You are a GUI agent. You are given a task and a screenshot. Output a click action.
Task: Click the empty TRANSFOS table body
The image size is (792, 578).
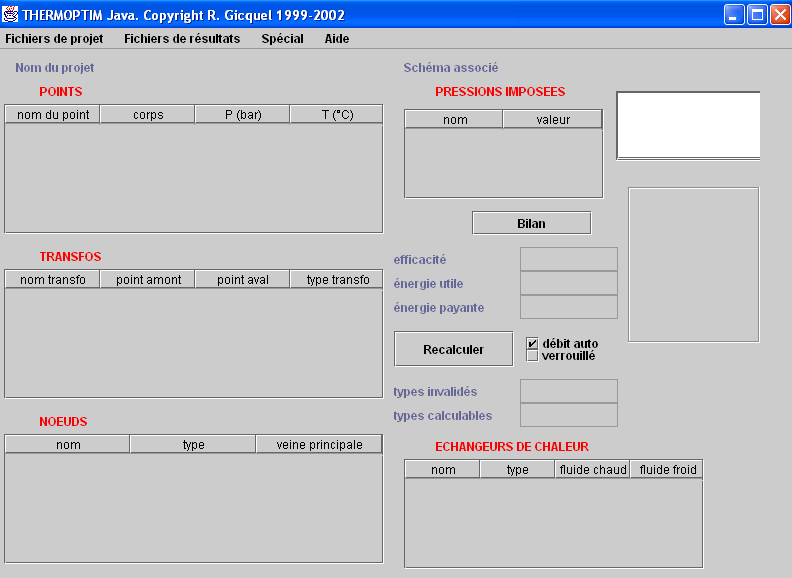click(194, 343)
